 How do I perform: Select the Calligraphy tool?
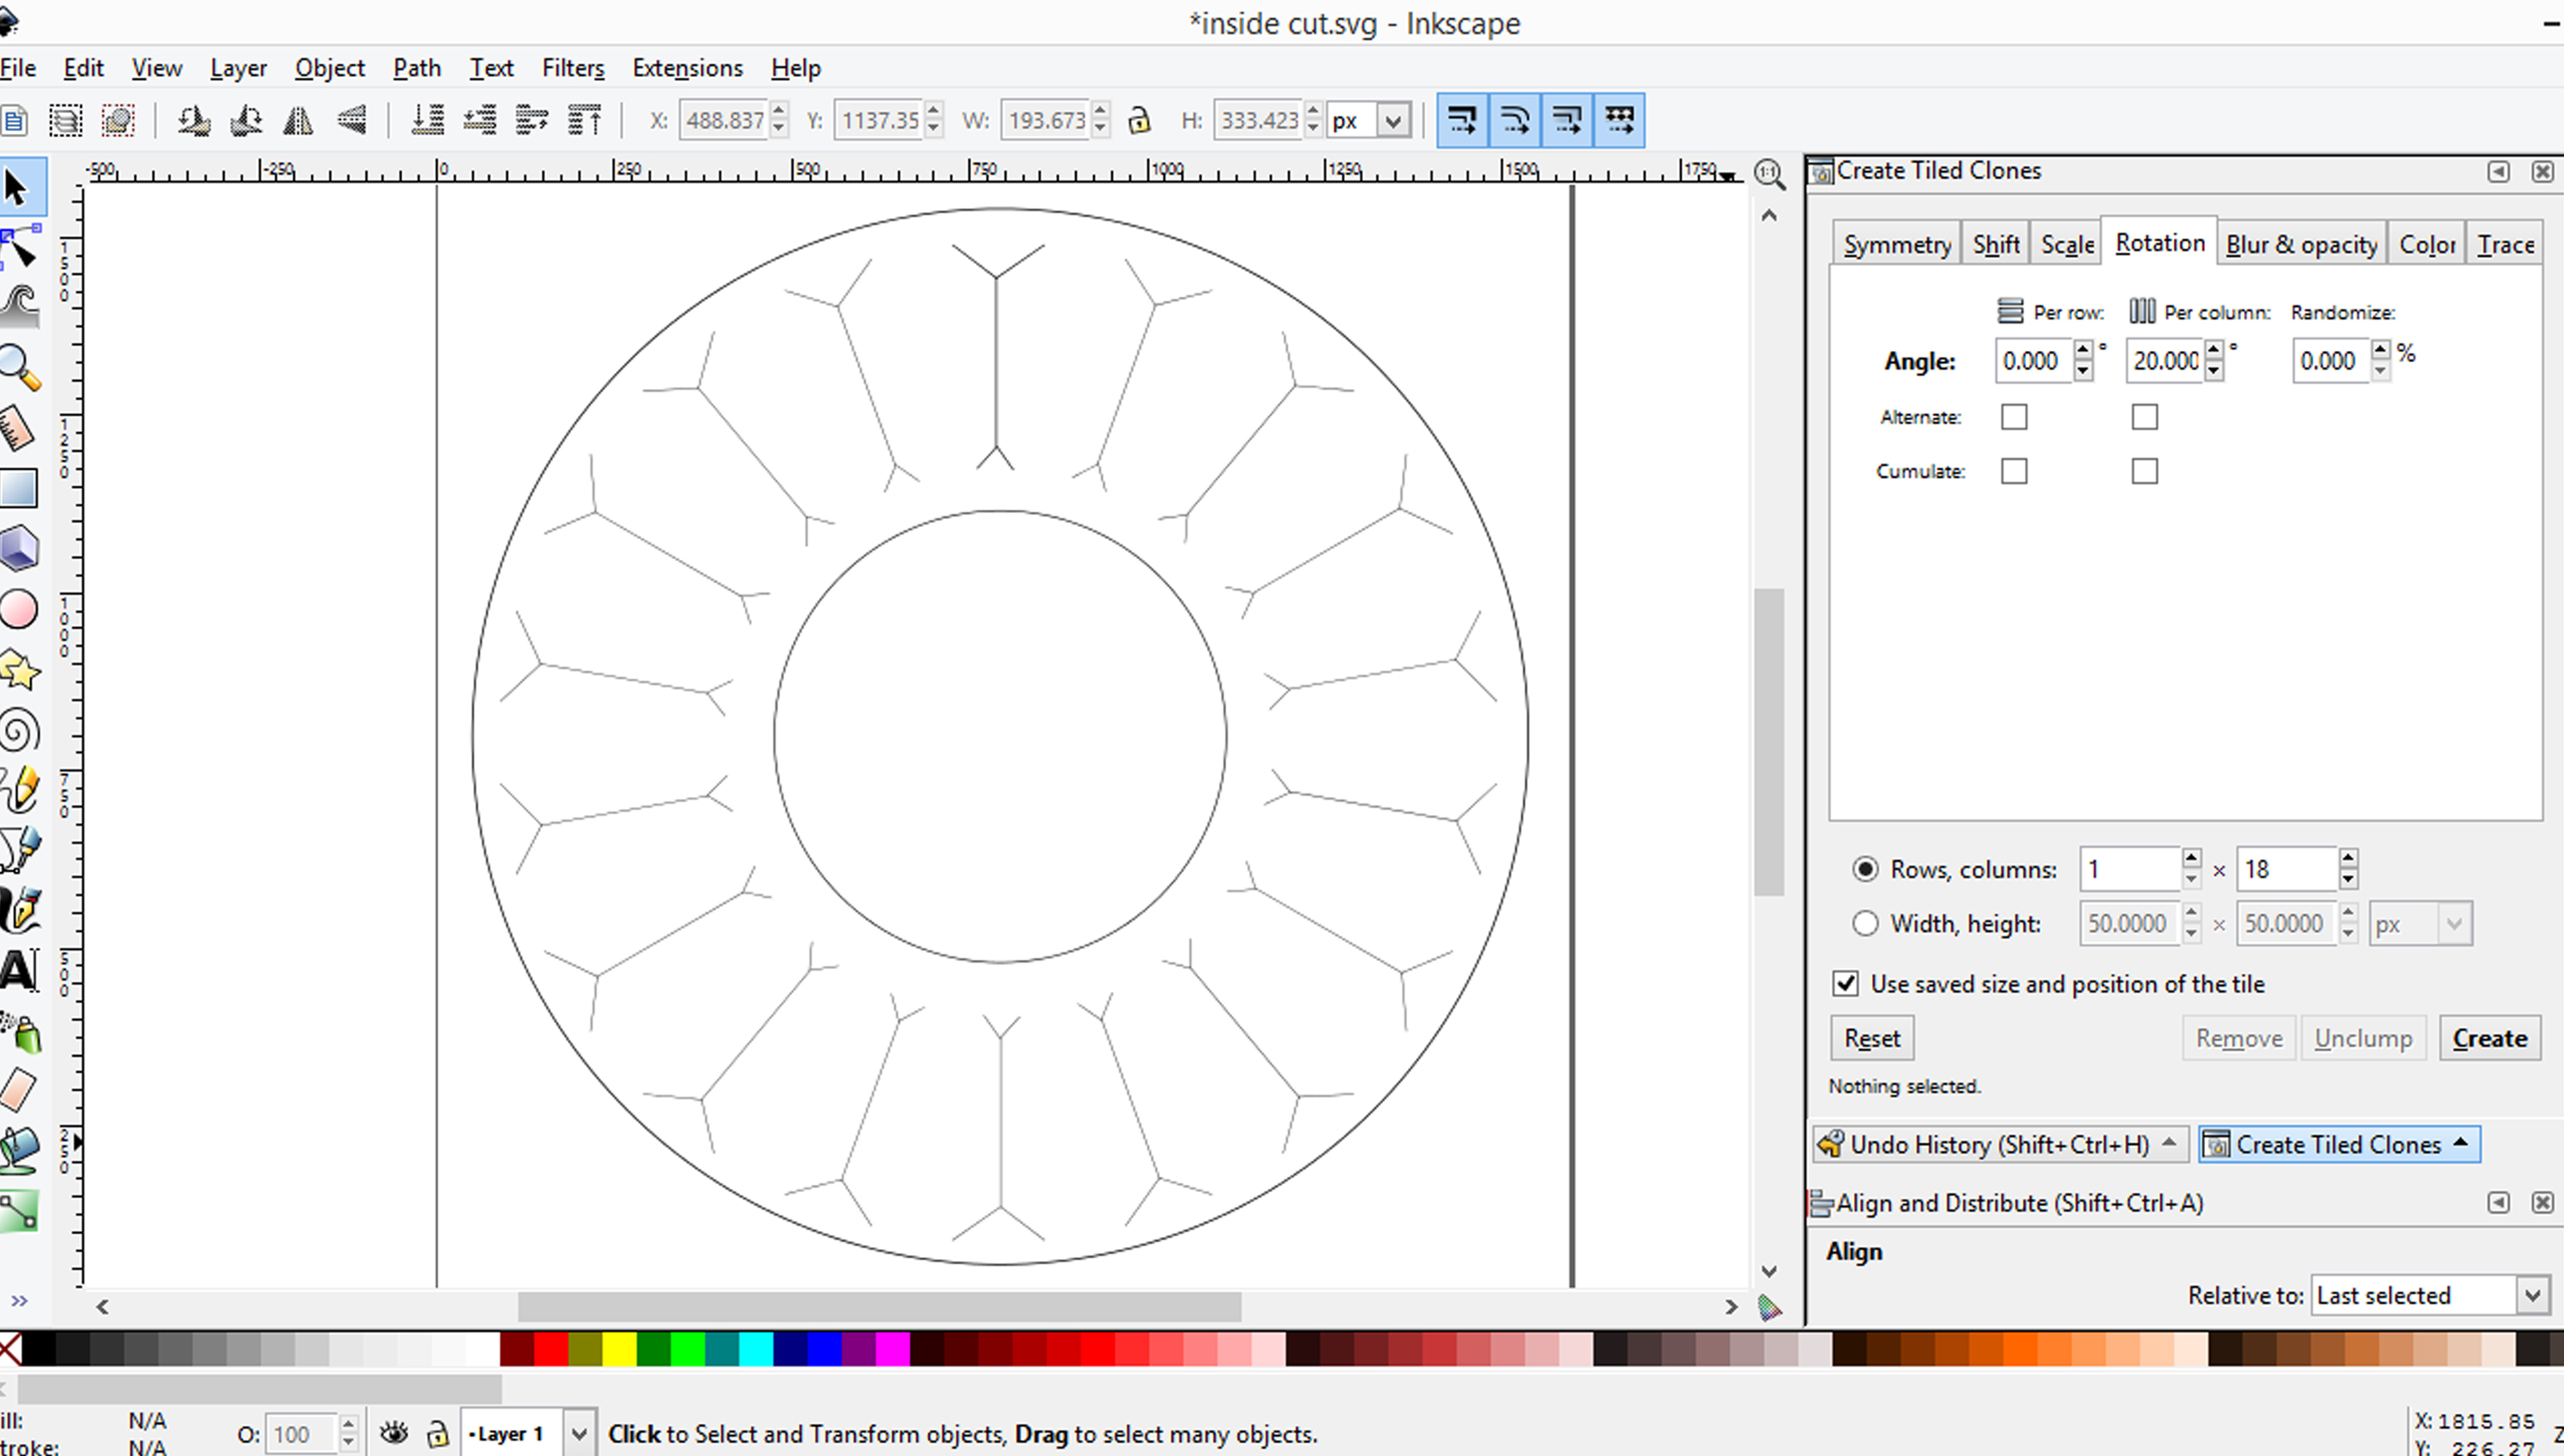[x=18, y=910]
